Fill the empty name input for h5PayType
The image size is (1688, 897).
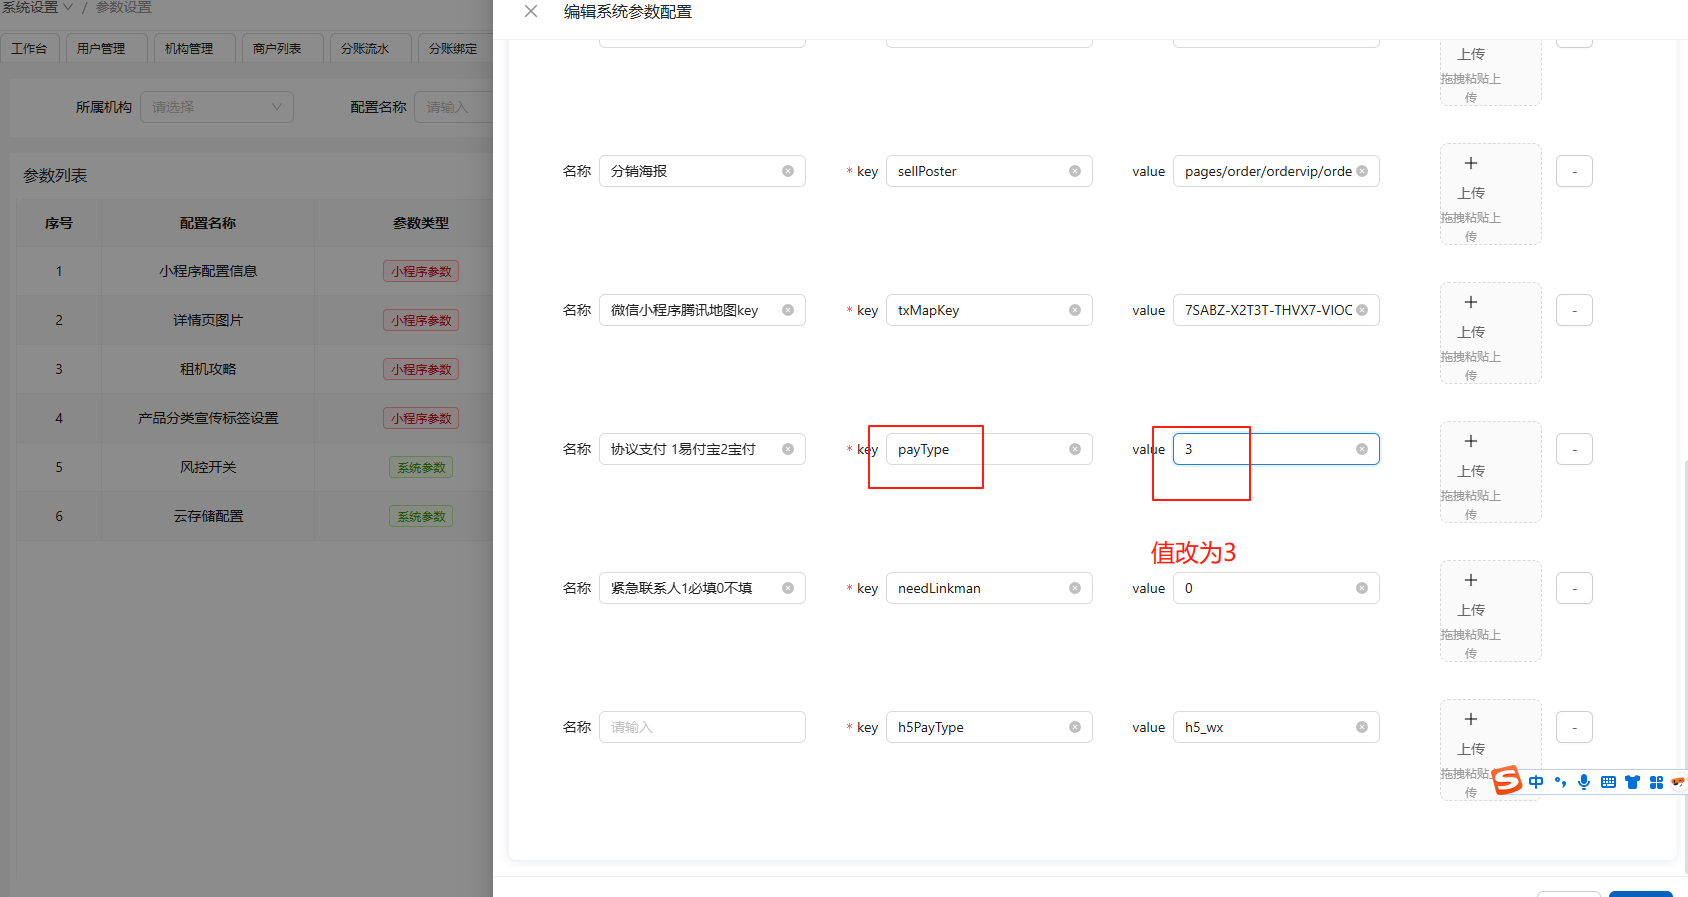(x=702, y=727)
